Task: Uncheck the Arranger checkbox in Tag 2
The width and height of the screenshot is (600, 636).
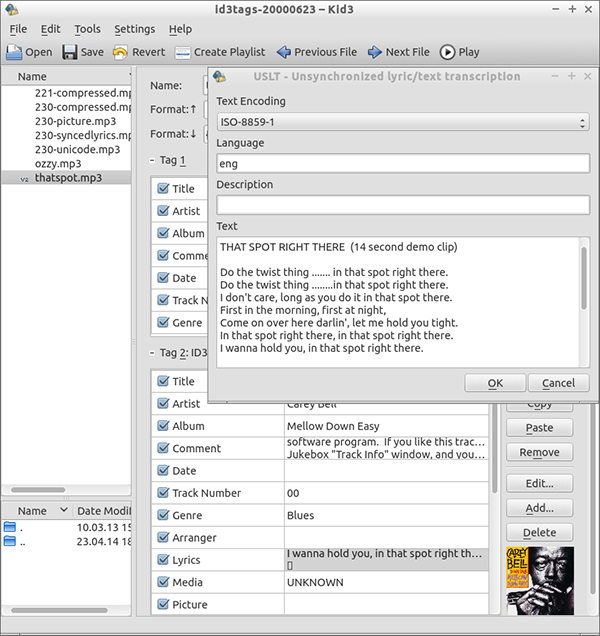Action: click(163, 537)
